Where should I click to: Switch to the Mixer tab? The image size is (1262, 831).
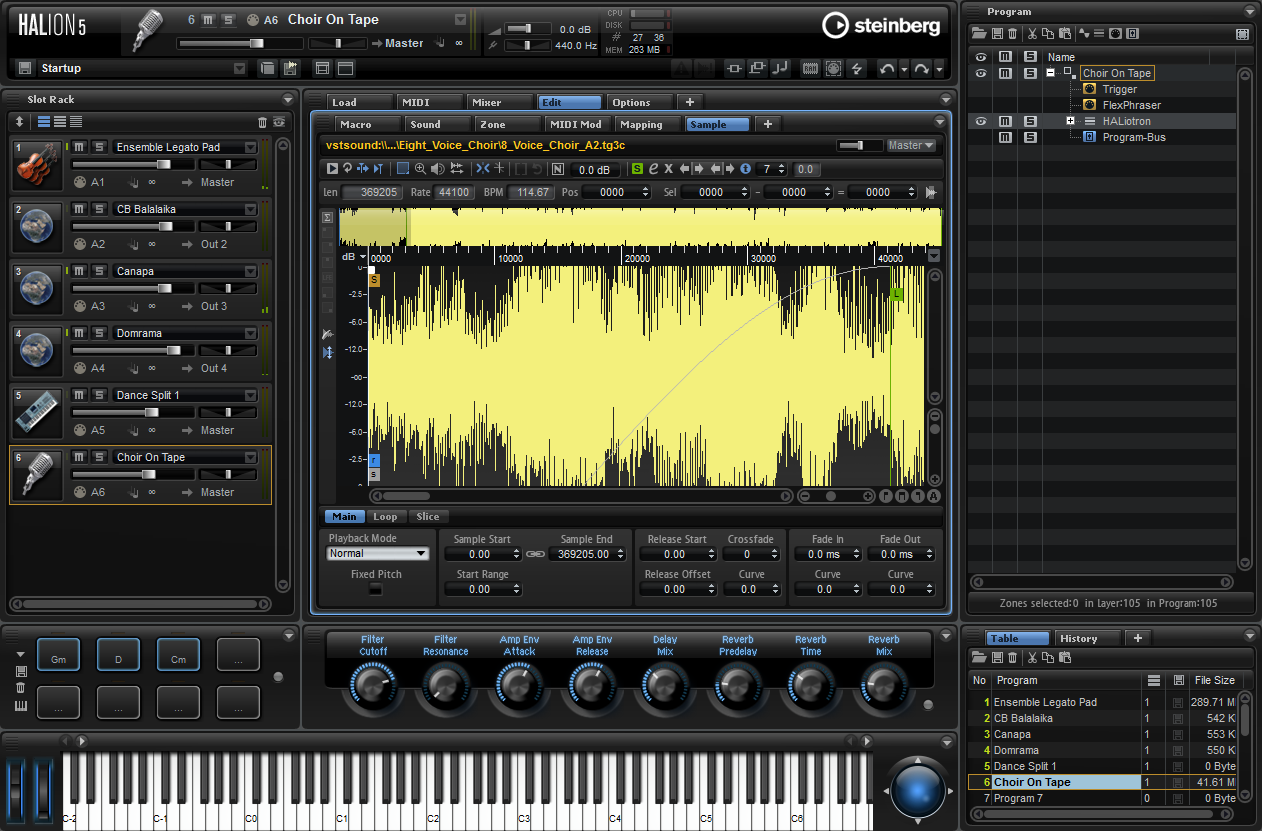500,102
